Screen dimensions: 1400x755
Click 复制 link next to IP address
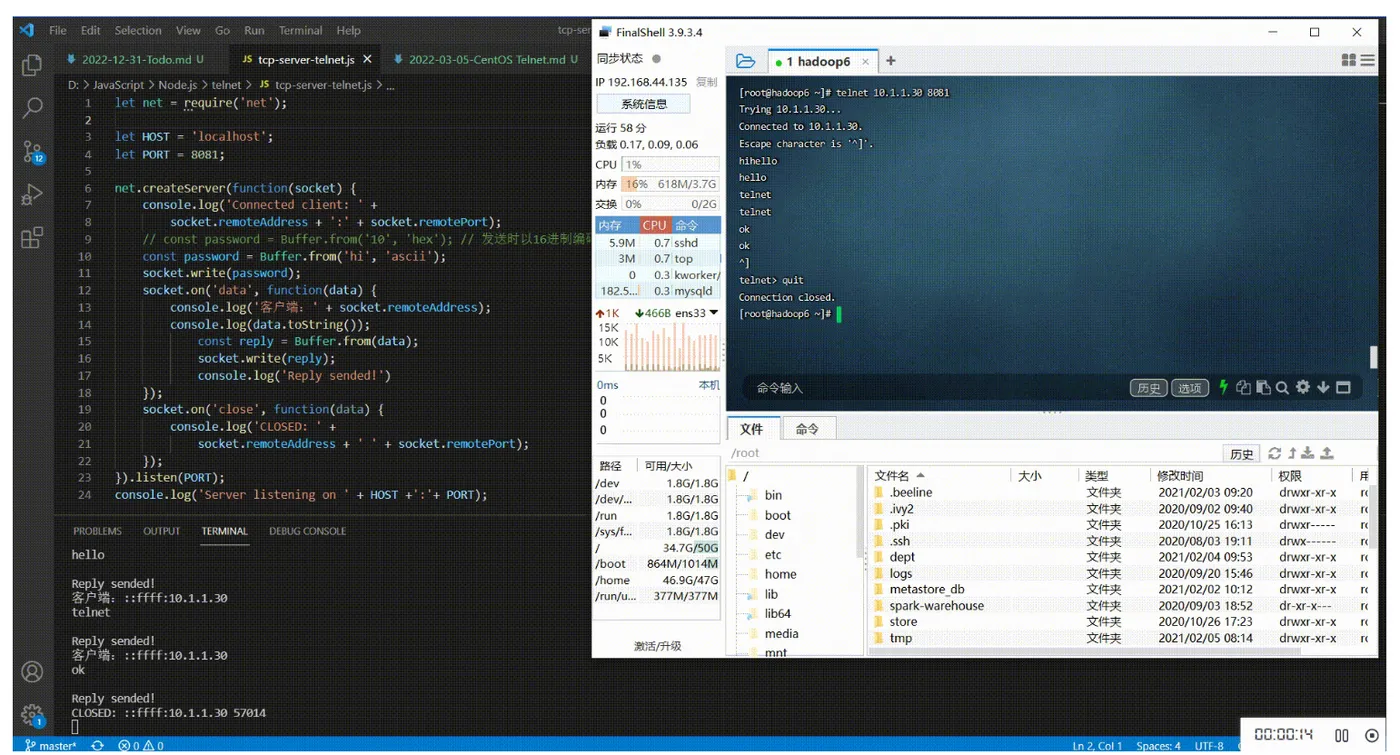pos(706,82)
